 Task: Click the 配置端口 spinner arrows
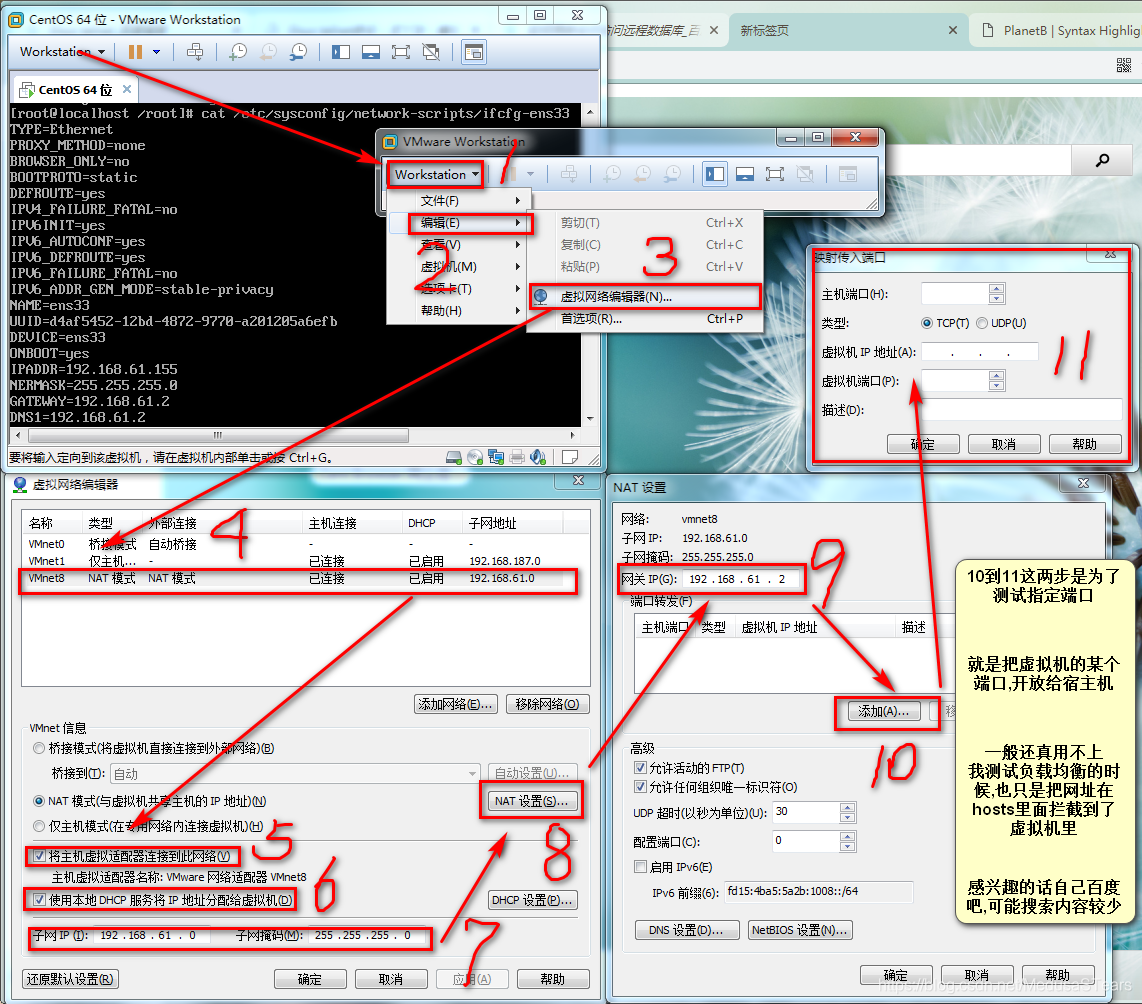[848, 842]
